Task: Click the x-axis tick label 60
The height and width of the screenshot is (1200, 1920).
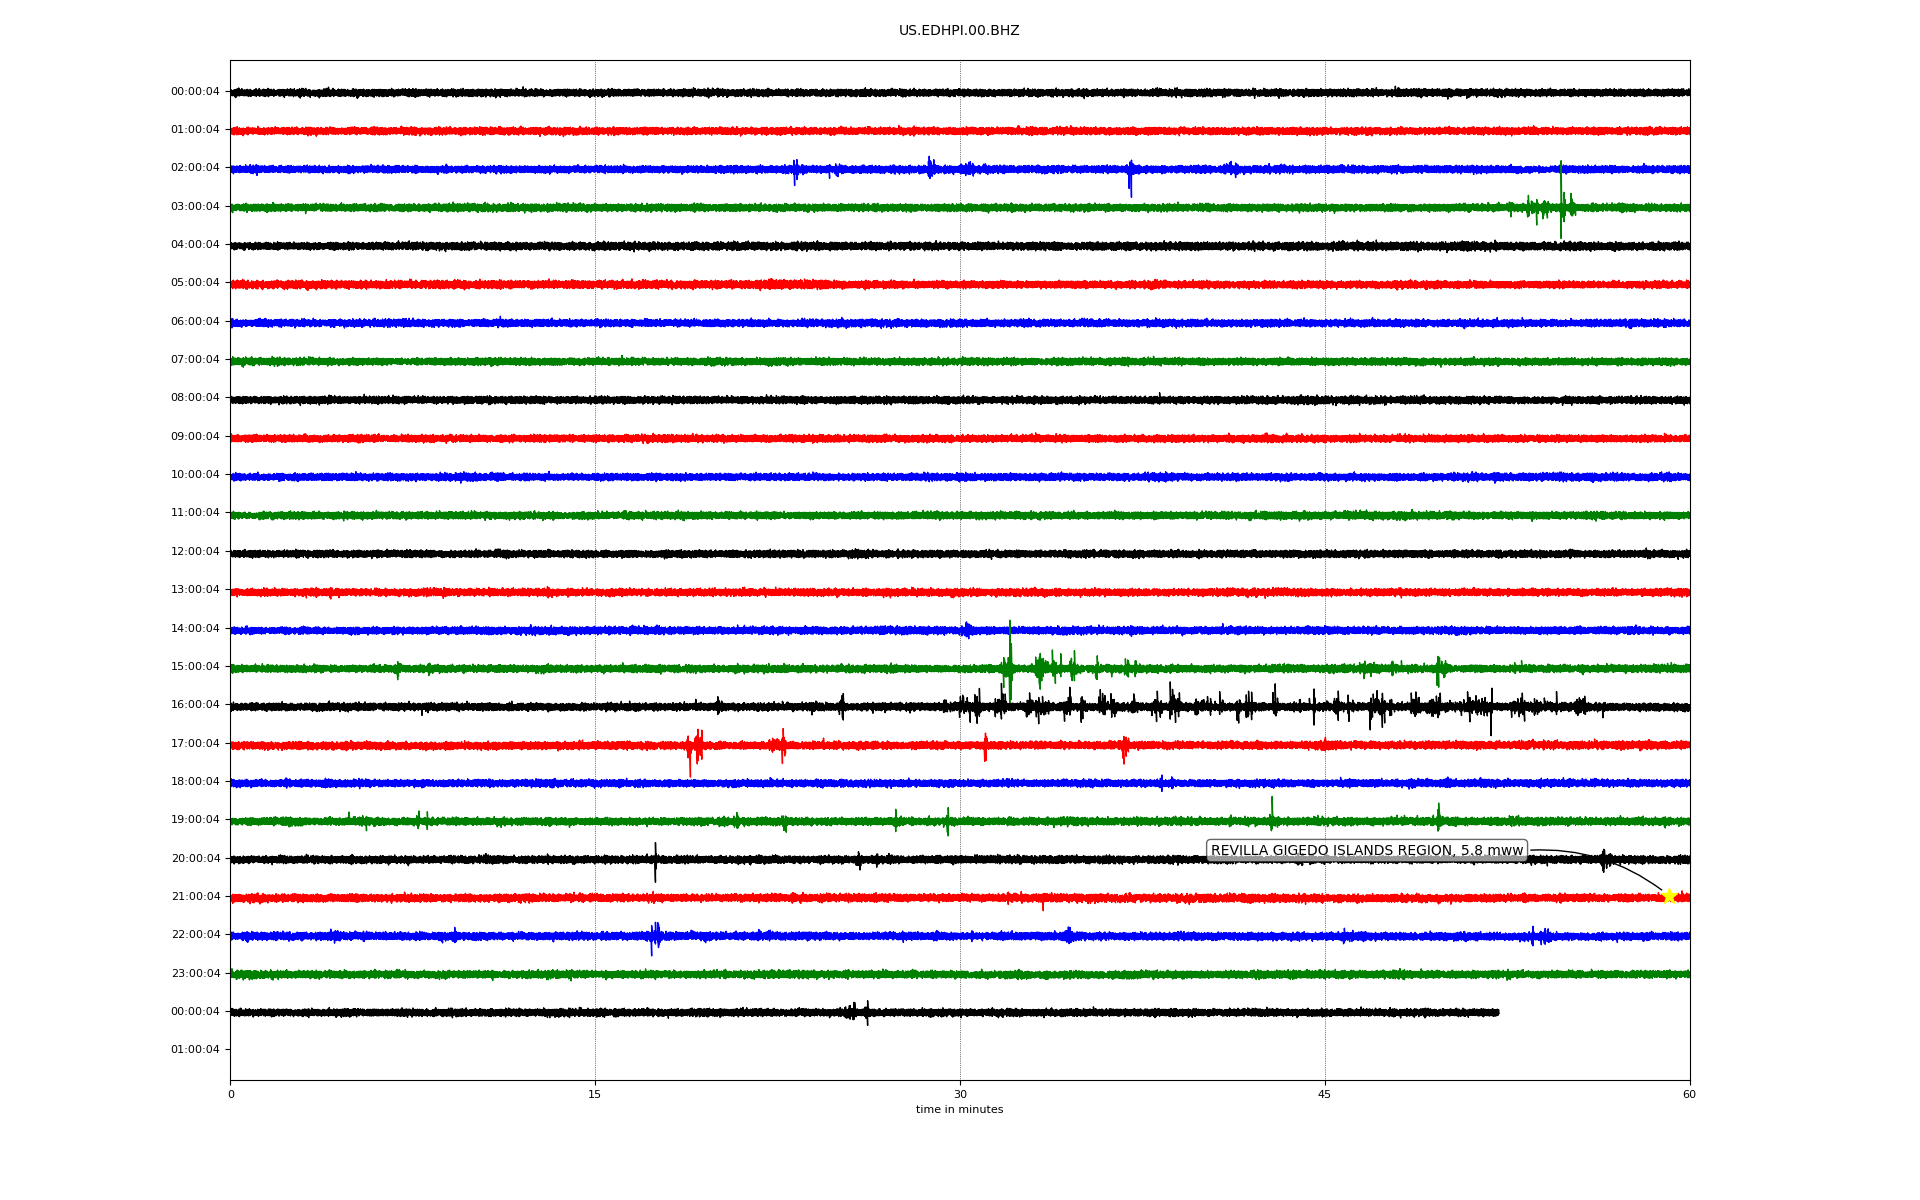Action: [x=1689, y=1094]
